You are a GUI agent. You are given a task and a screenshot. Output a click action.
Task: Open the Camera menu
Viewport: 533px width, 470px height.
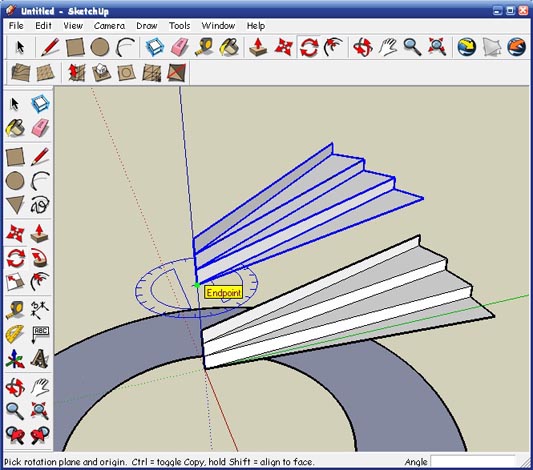click(109, 26)
